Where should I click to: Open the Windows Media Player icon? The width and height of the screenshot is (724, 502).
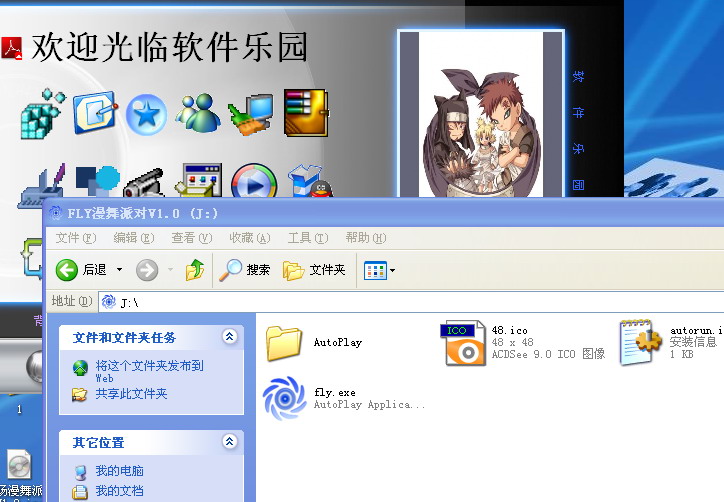tap(253, 181)
